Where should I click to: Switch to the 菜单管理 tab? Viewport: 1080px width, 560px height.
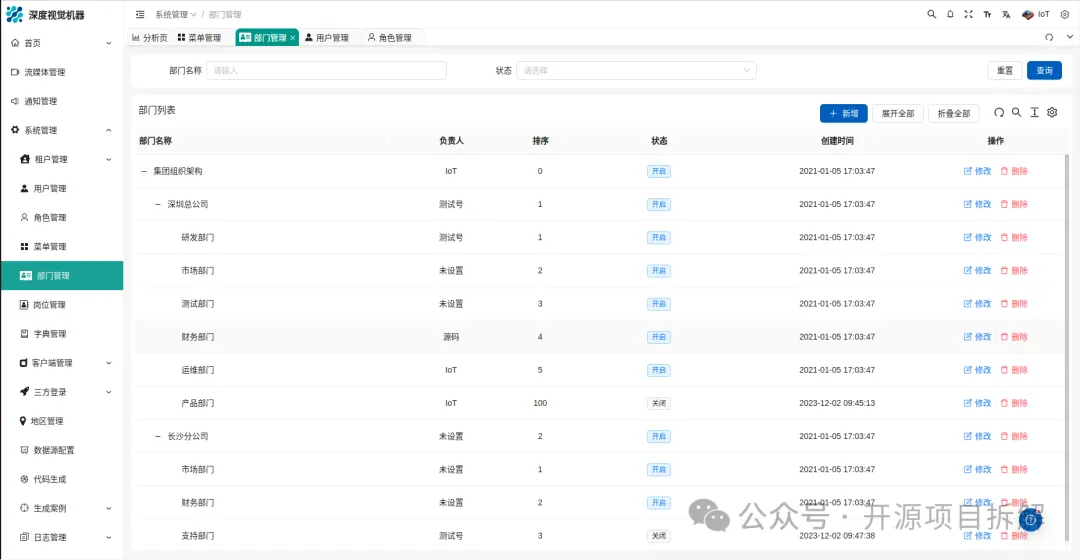(x=200, y=38)
